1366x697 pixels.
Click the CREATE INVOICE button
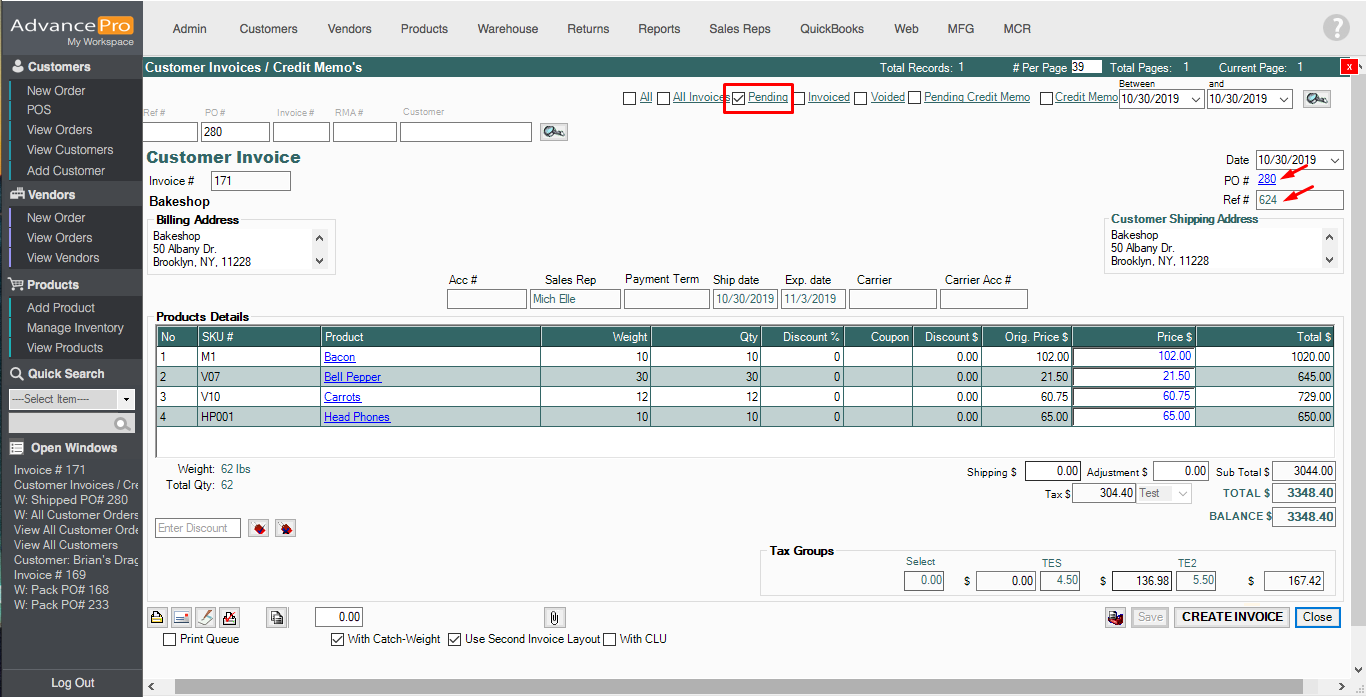point(1231,617)
